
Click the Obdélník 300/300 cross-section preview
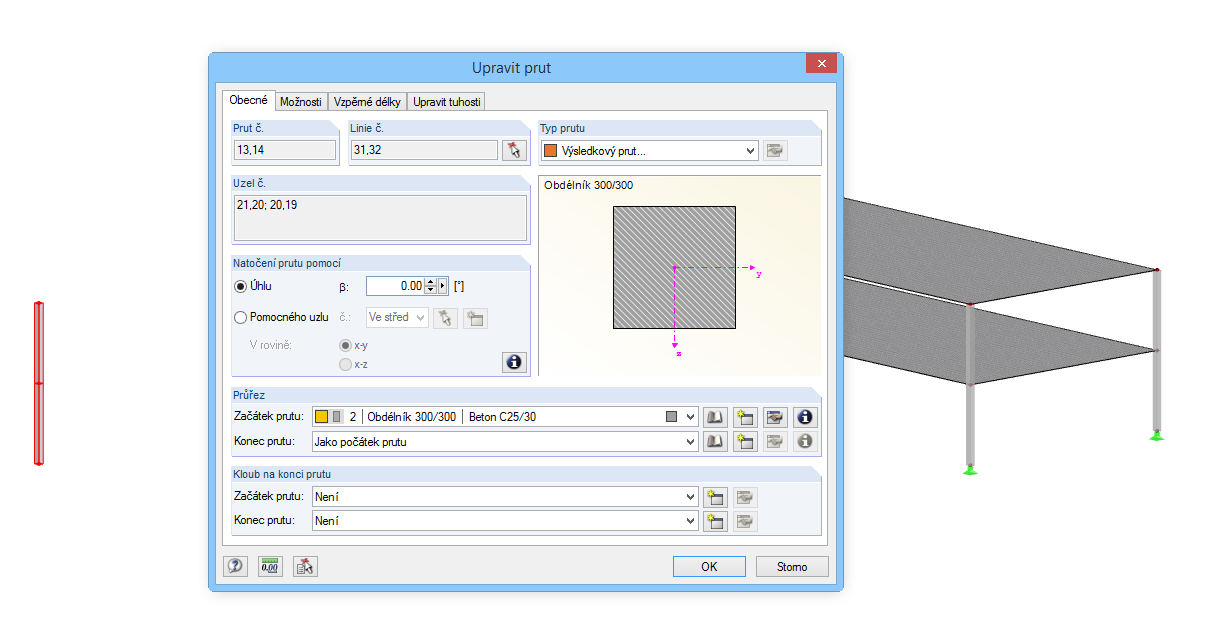point(674,267)
